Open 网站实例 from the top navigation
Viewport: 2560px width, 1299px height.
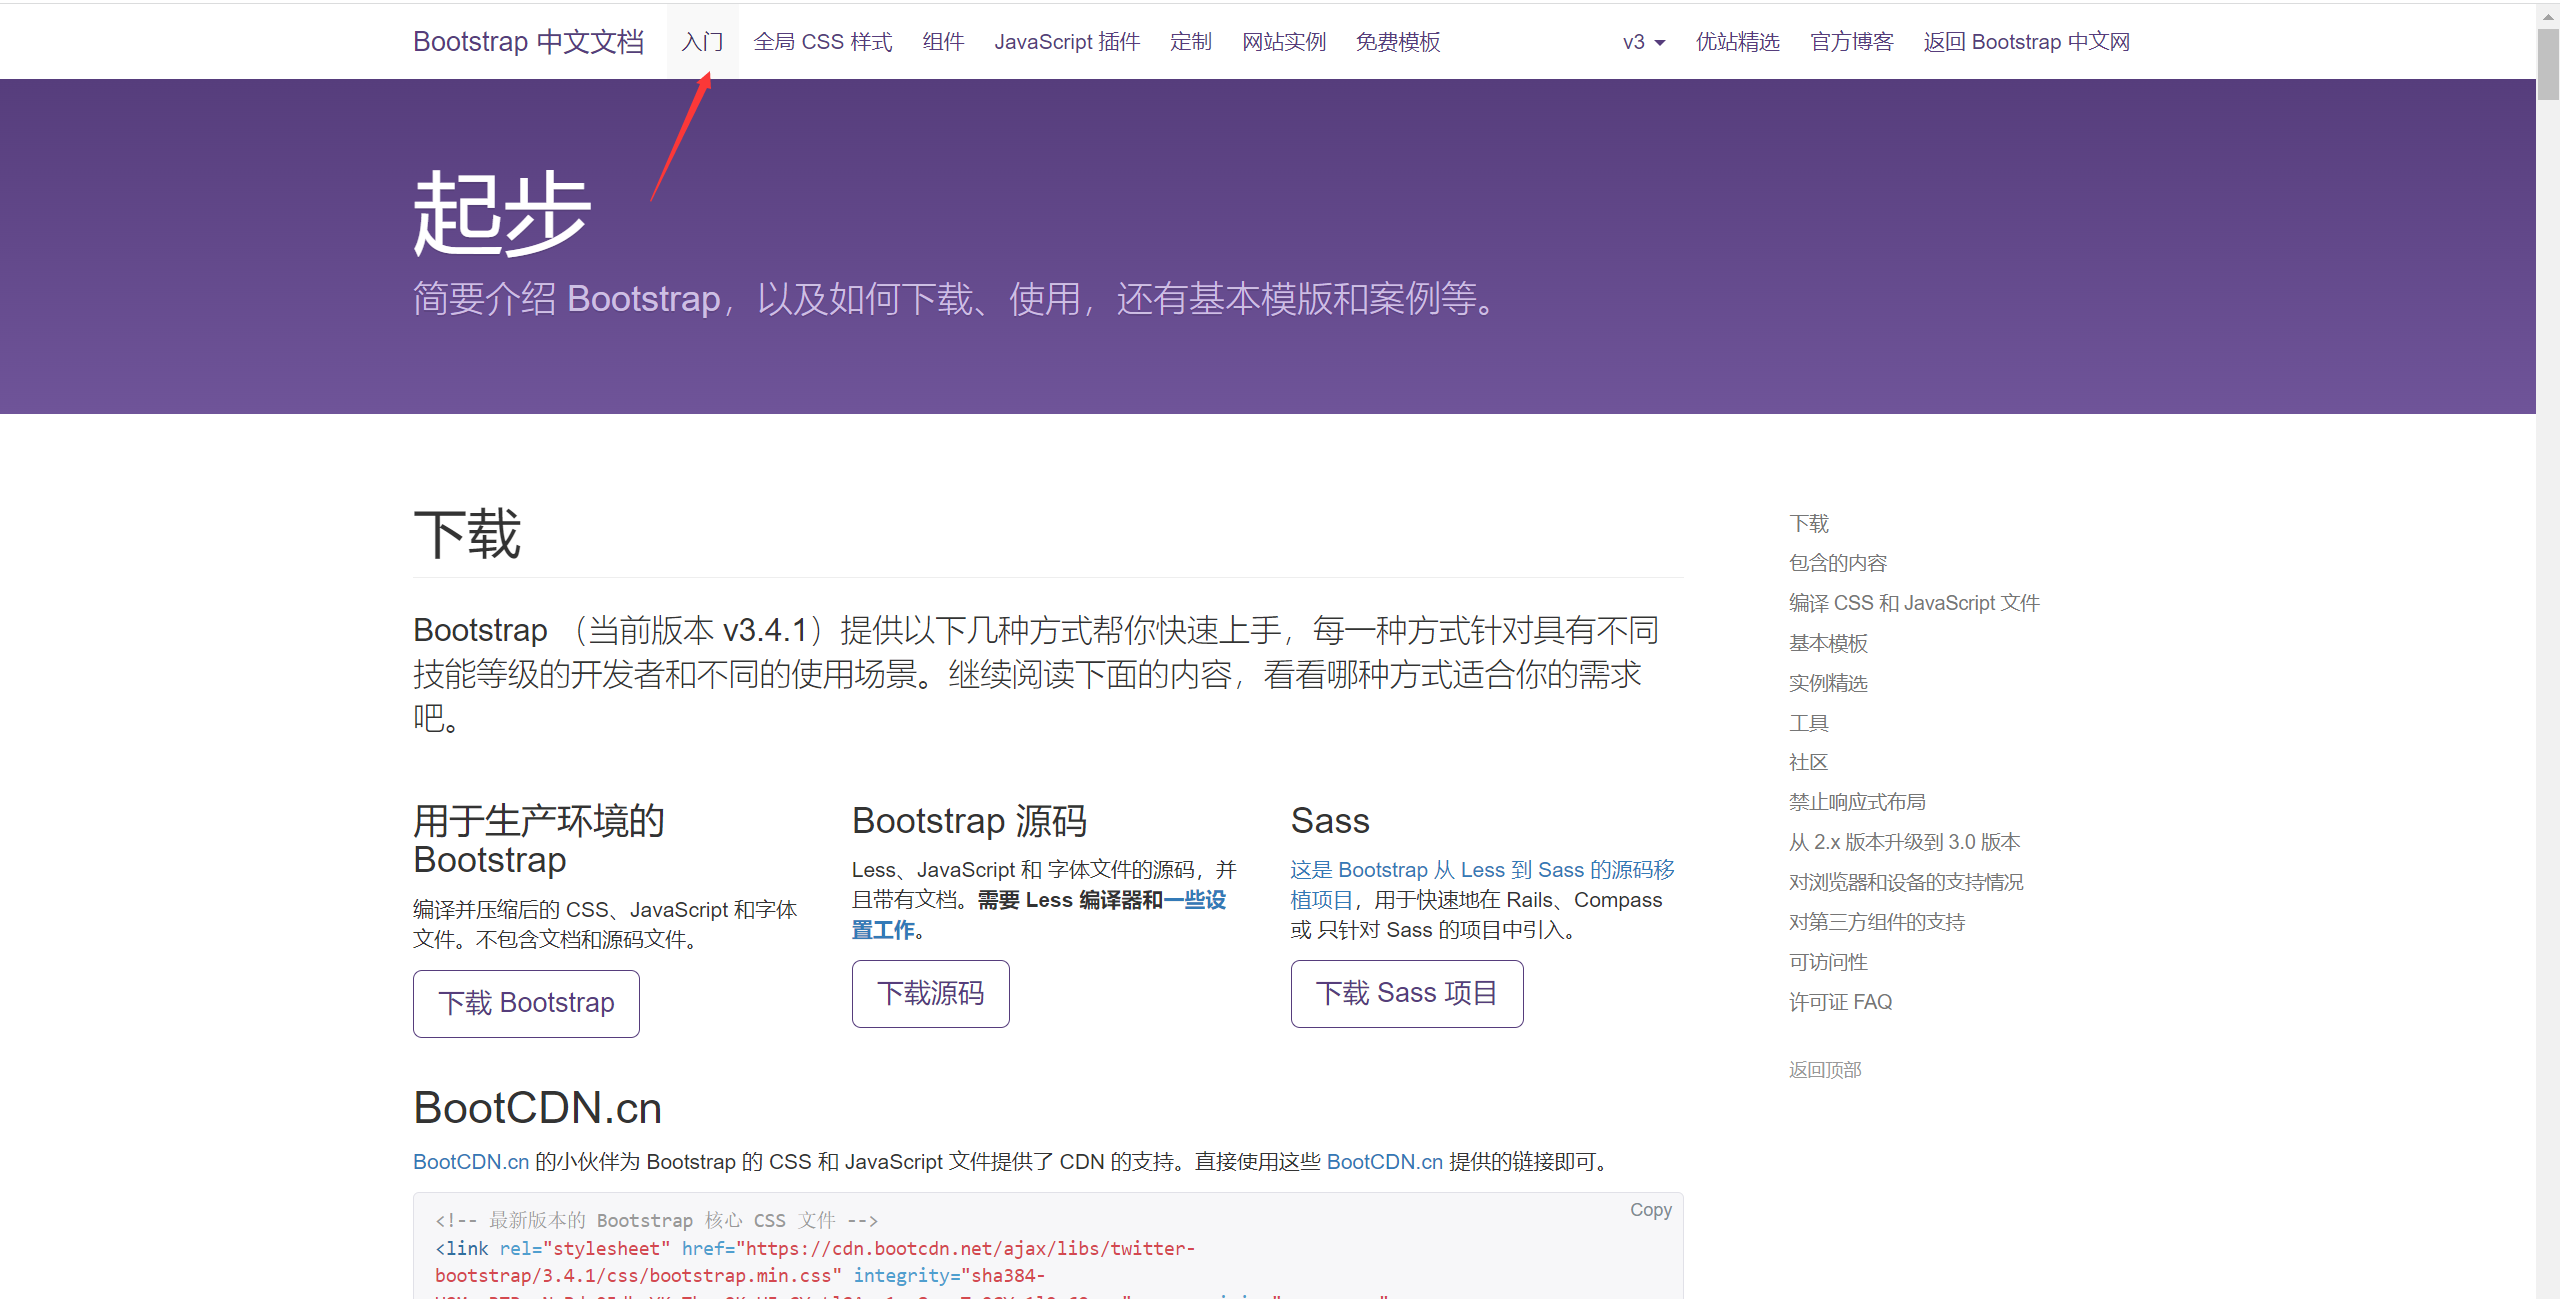[1283, 42]
